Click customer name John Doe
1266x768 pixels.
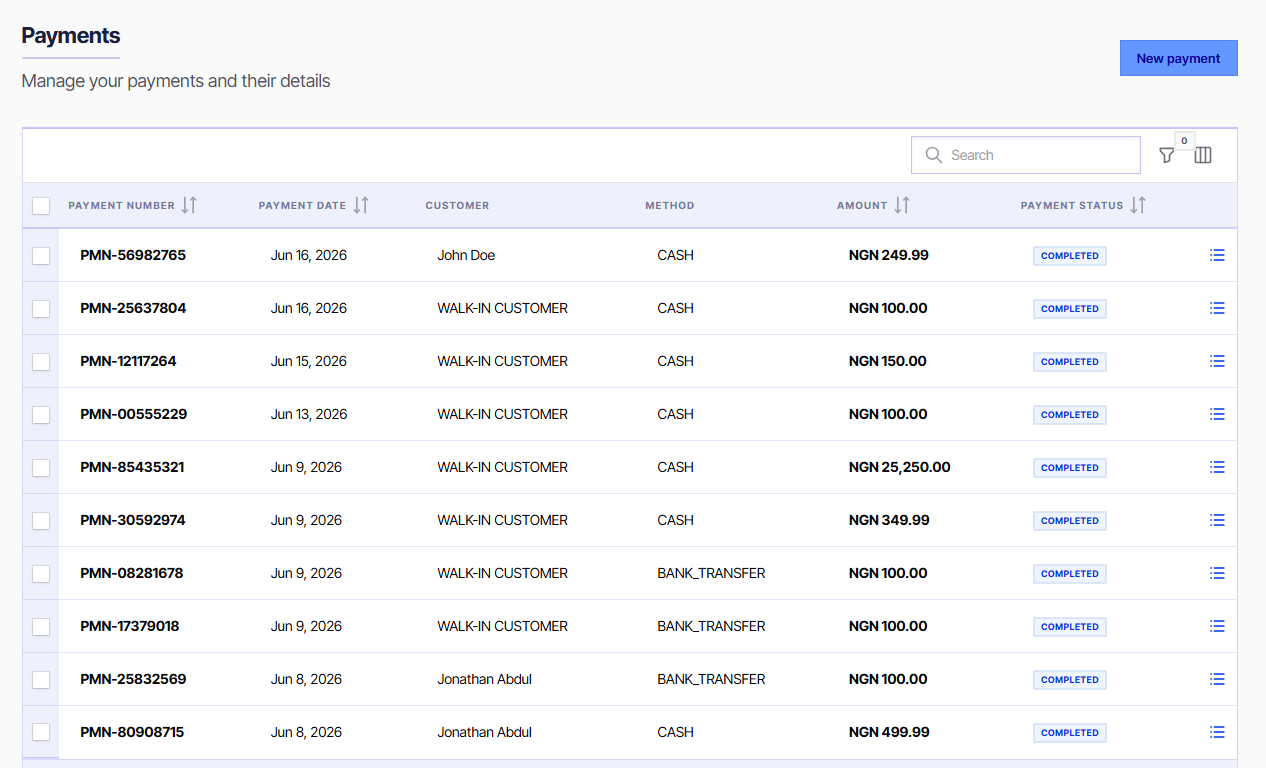pos(466,255)
